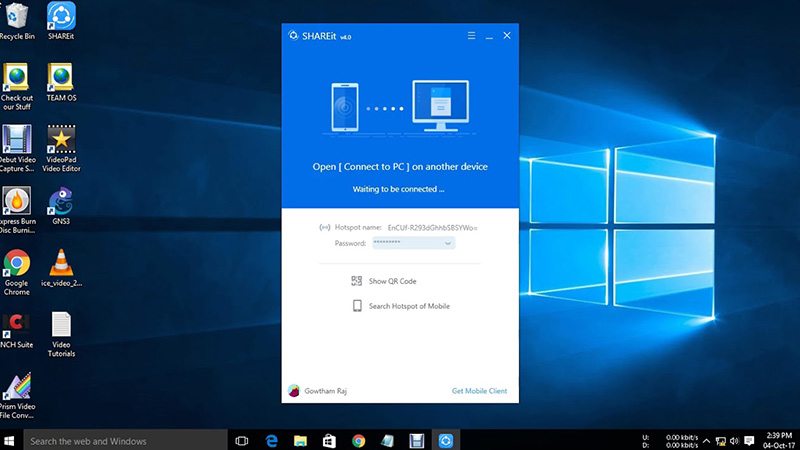Select the TEAM OS desktop shortcut

pyautogui.click(x=61, y=83)
